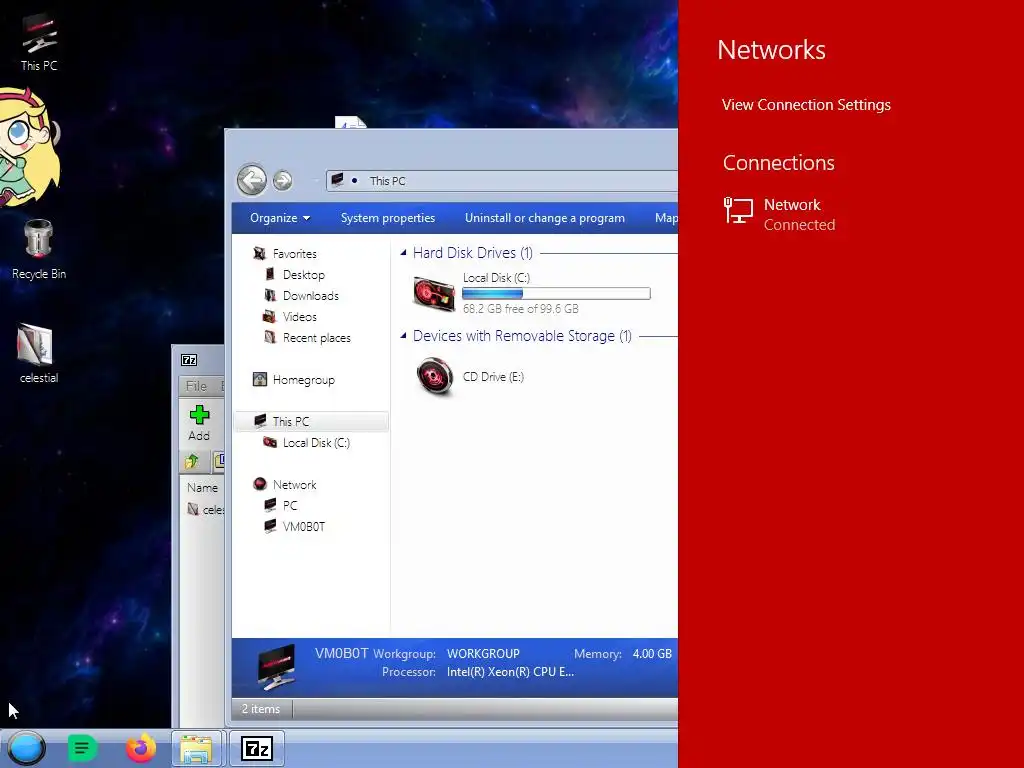The image size is (1024, 768).
Task: Click the Networks panel heading
Action: [x=771, y=50]
